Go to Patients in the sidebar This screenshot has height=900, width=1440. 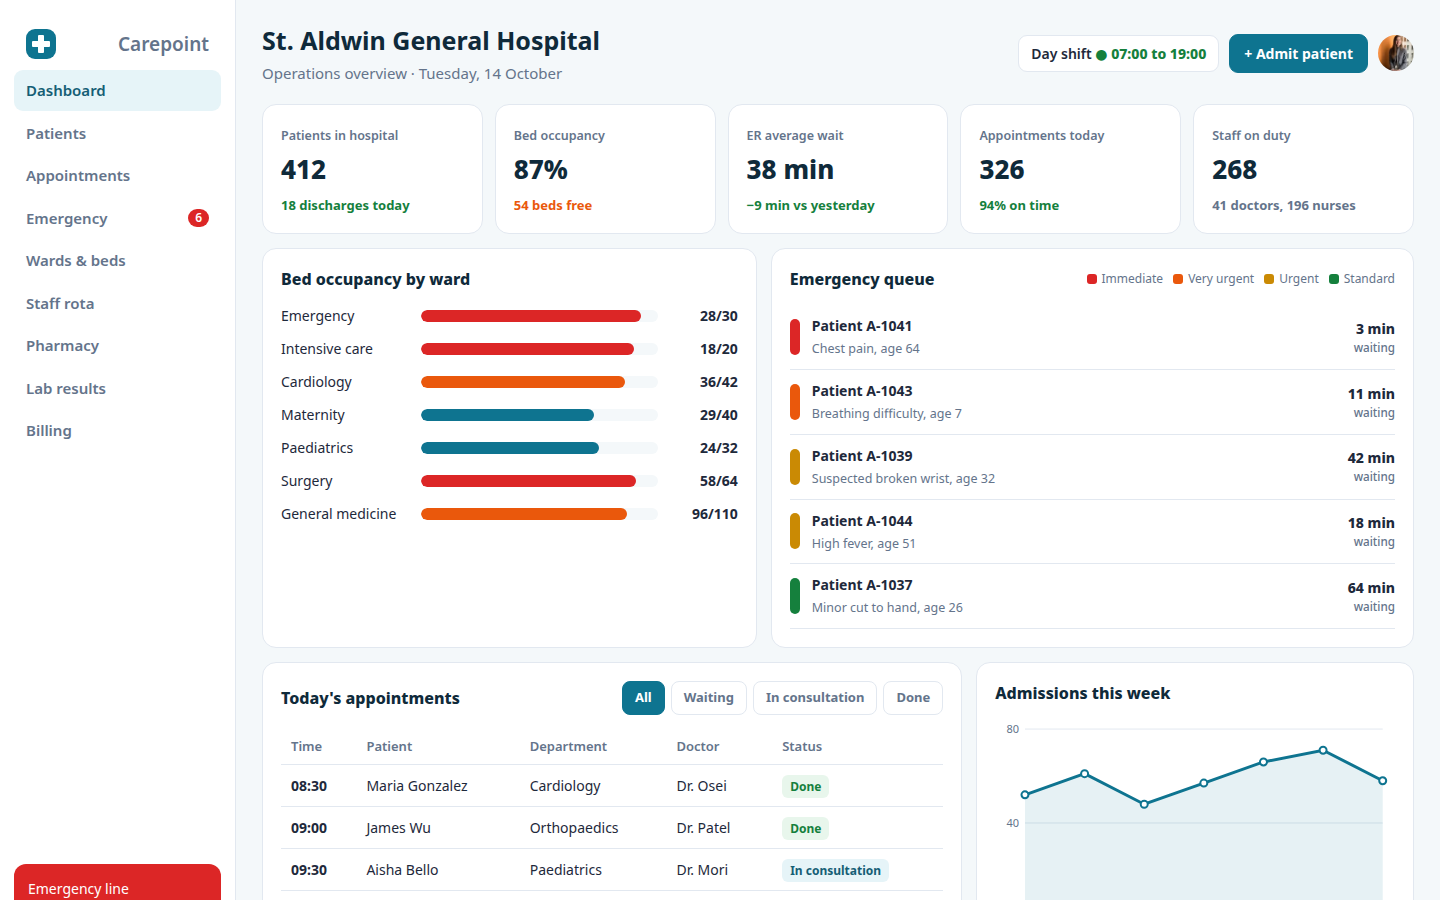tap(117, 134)
